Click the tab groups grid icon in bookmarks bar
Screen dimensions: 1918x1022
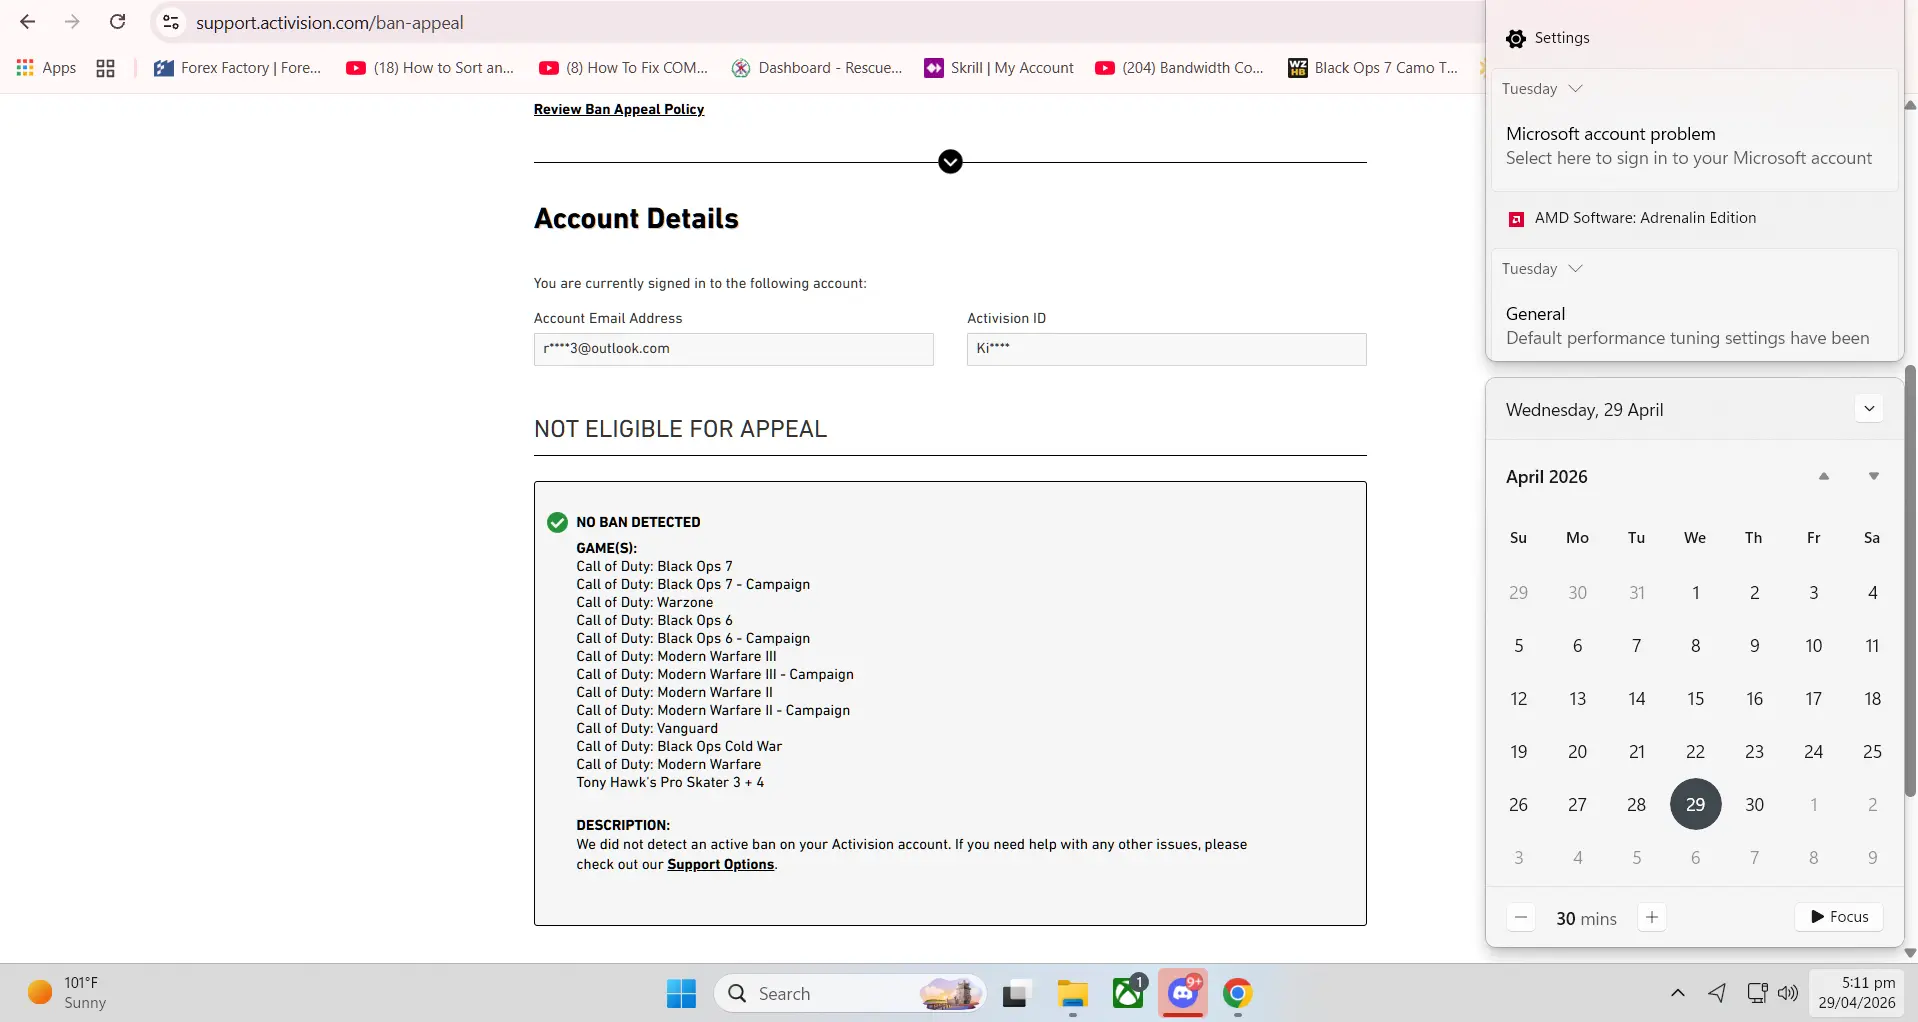pyautogui.click(x=105, y=68)
